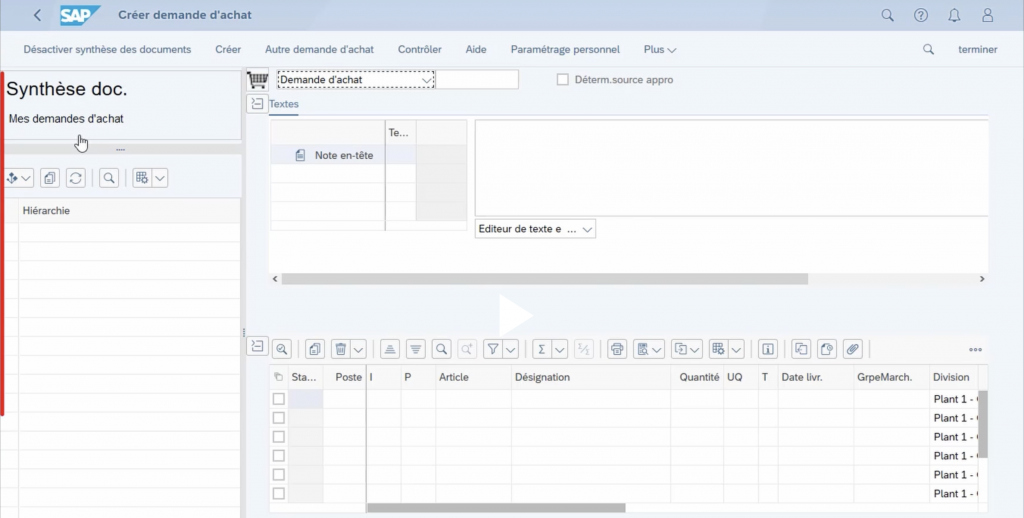This screenshot has height=518, width=1024.
Task: Click the terminer button
Action: (x=977, y=49)
